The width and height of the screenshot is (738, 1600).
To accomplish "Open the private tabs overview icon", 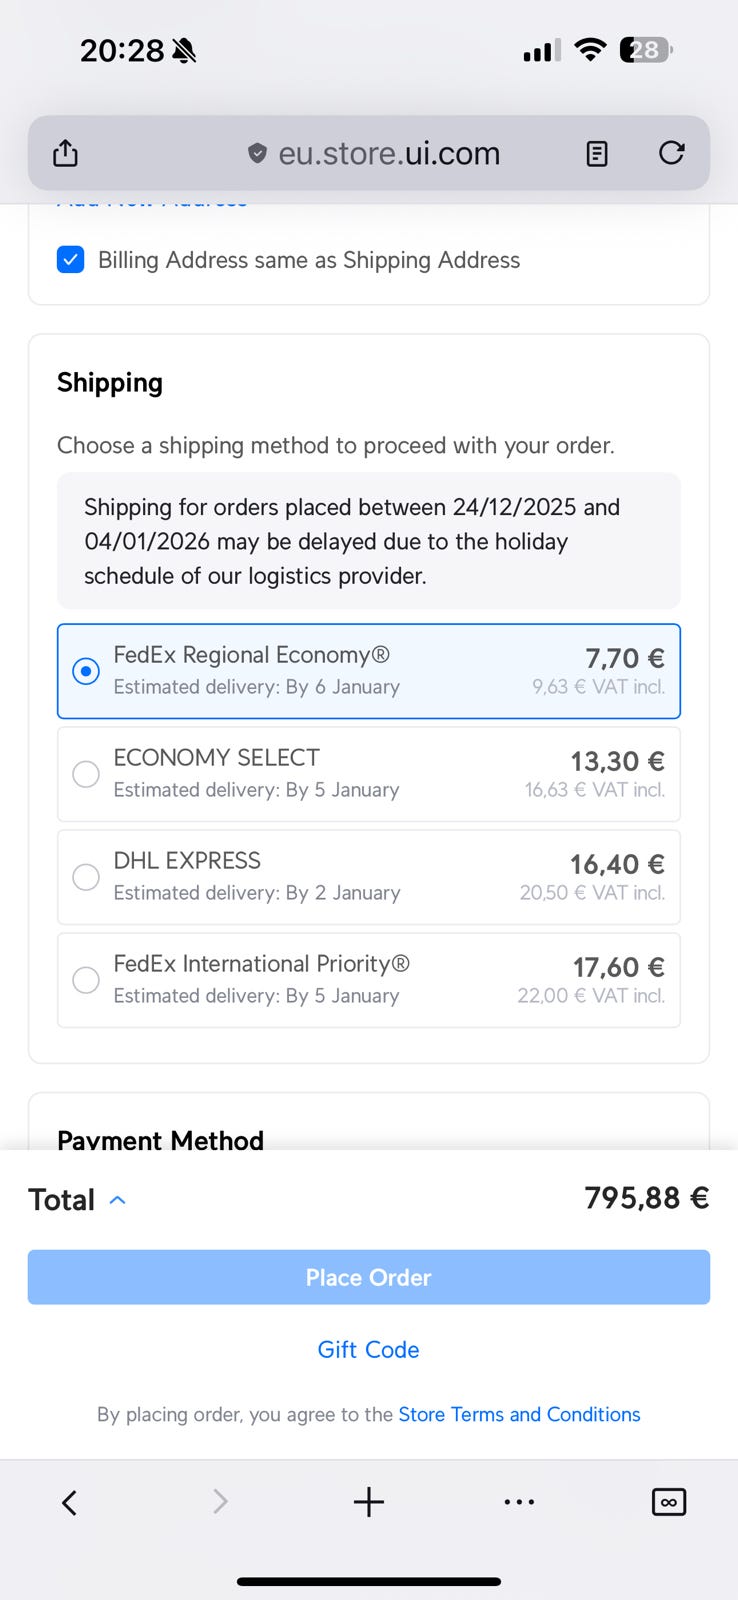I will (668, 1501).
